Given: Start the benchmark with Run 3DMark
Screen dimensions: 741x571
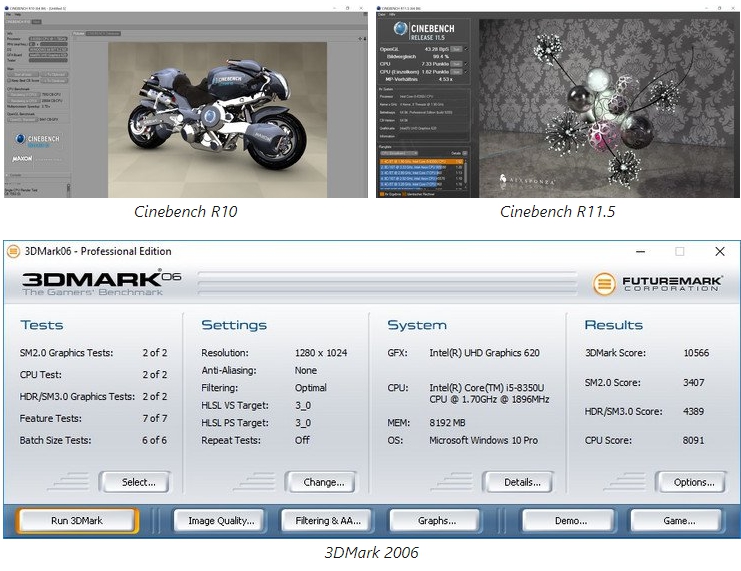Looking at the screenshot, I should (x=77, y=520).
